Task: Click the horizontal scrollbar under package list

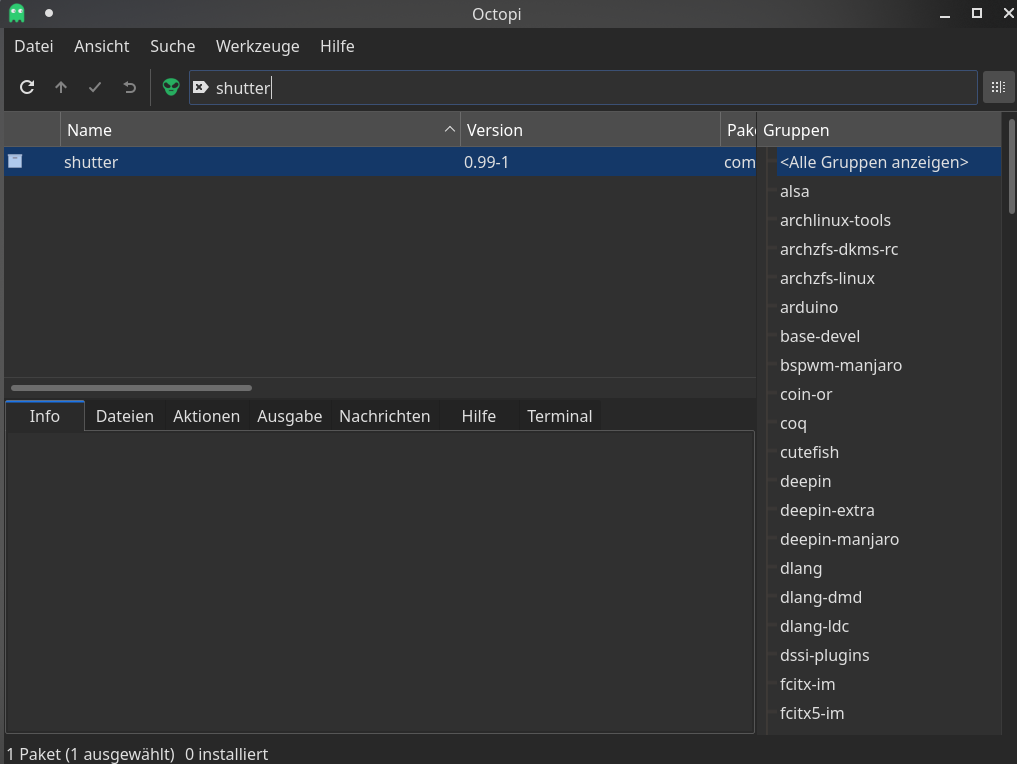Action: [x=131, y=388]
